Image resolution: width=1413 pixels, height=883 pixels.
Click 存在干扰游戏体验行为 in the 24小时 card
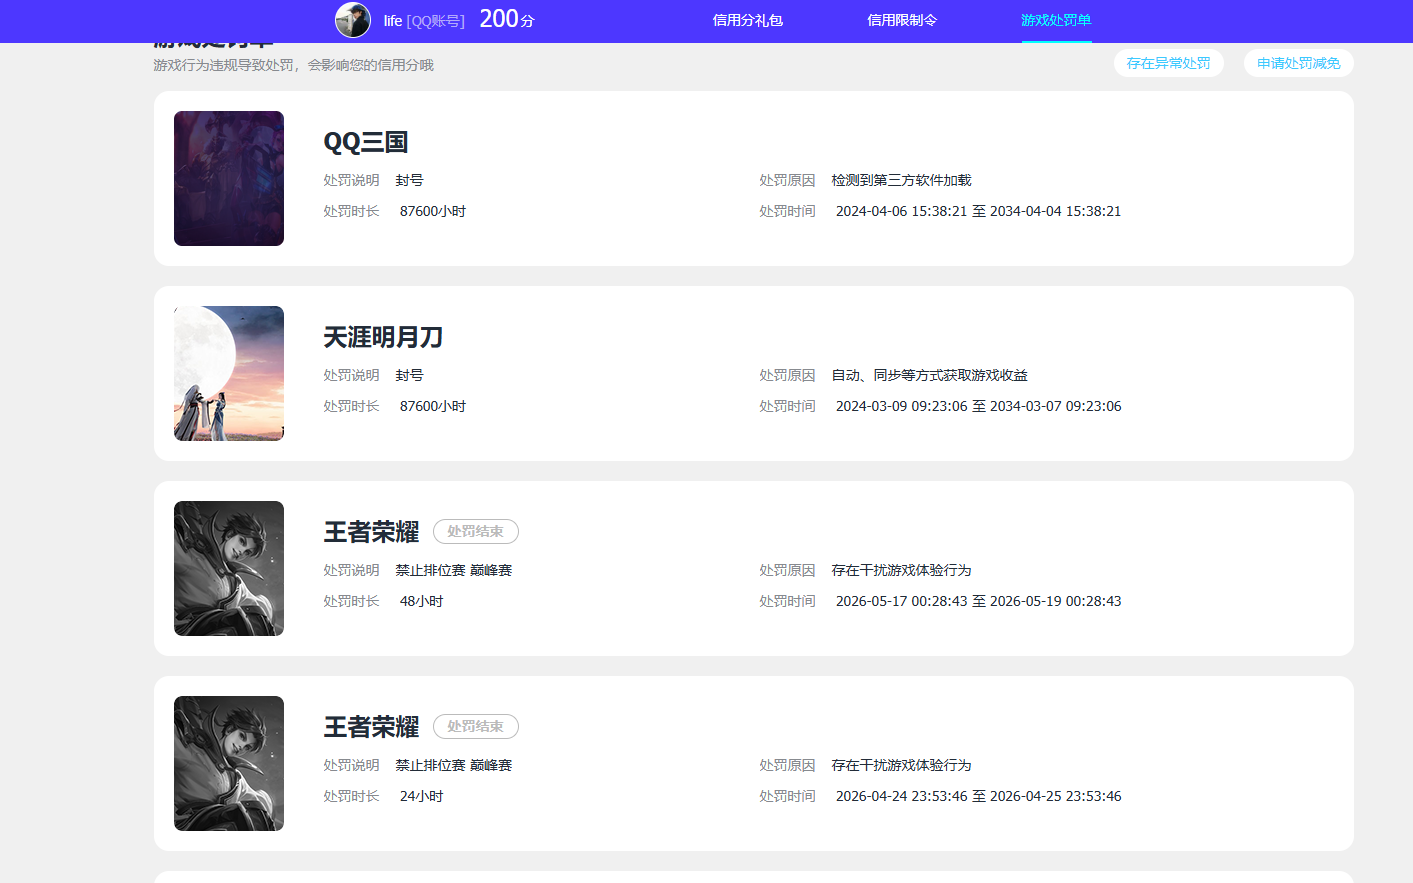(902, 765)
